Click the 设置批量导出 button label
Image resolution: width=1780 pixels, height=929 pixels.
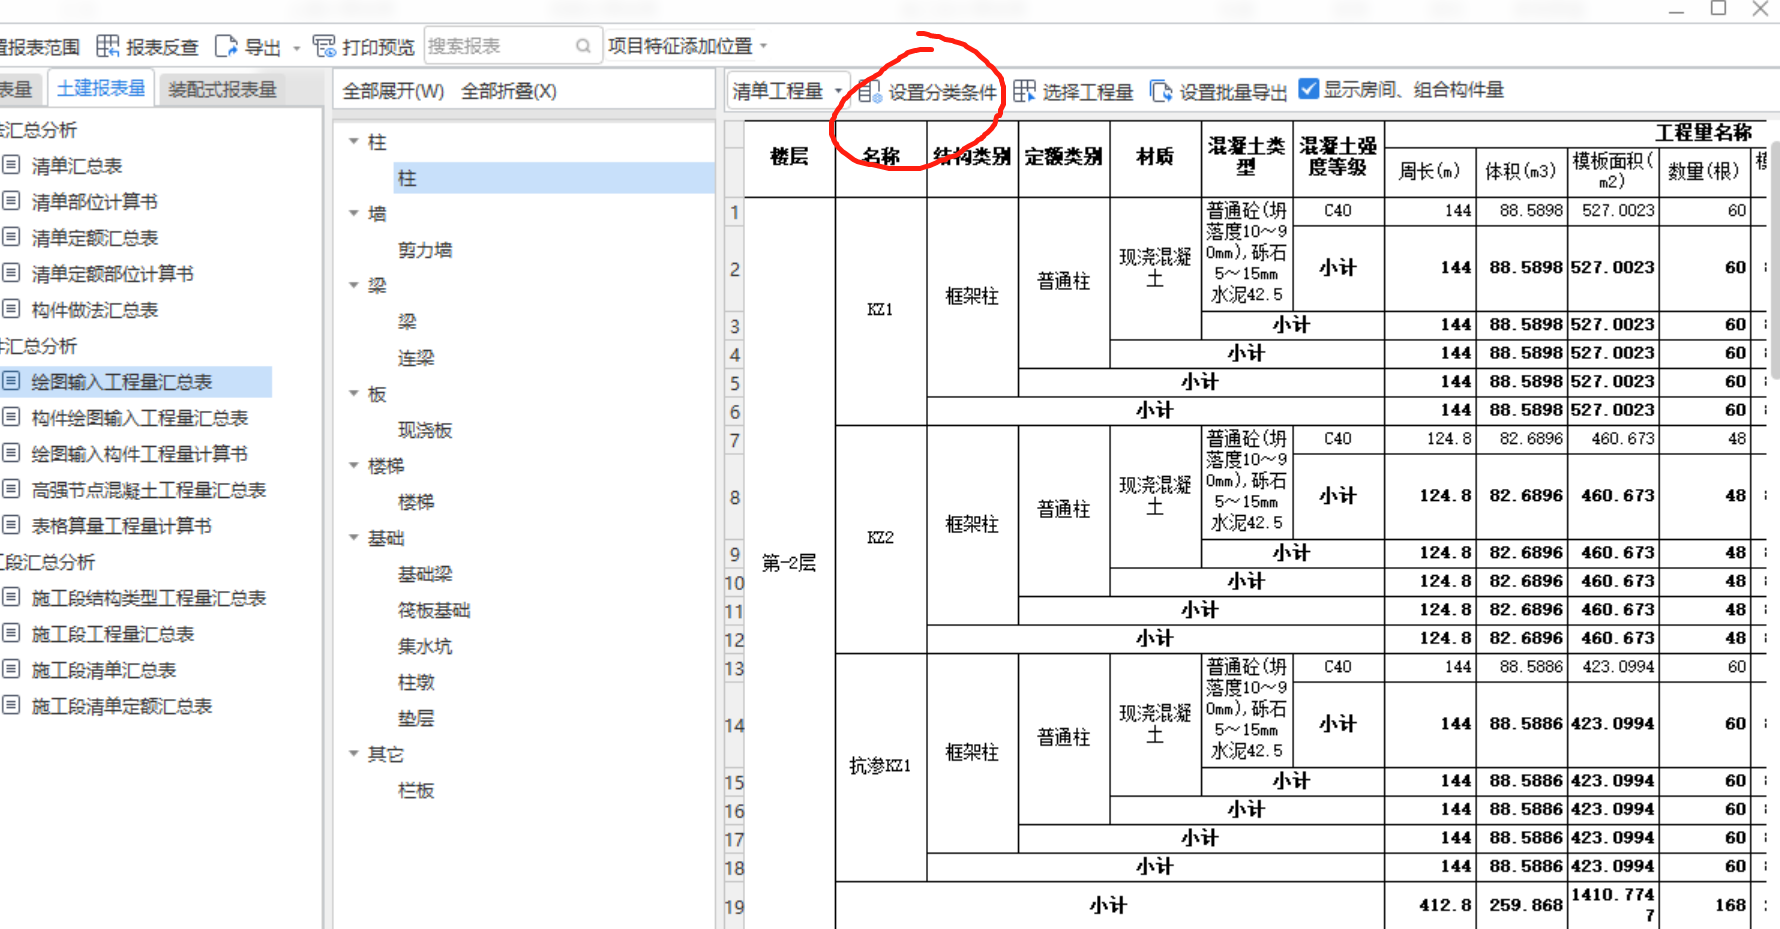tap(1233, 92)
